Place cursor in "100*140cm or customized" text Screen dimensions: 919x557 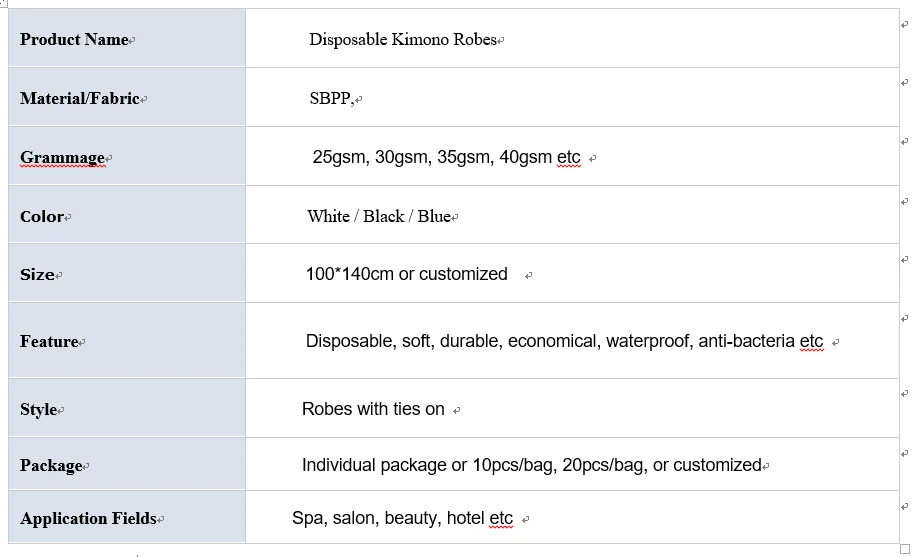coord(406,274)
